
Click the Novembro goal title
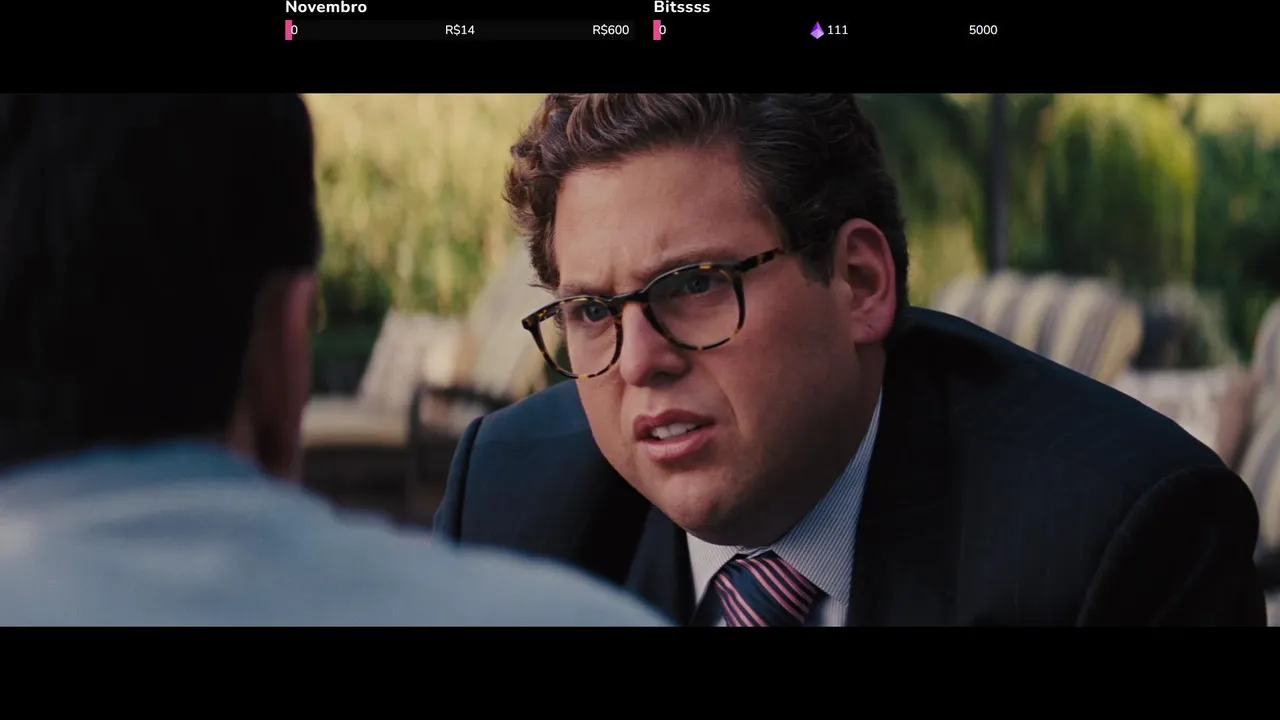pos(326,8)
